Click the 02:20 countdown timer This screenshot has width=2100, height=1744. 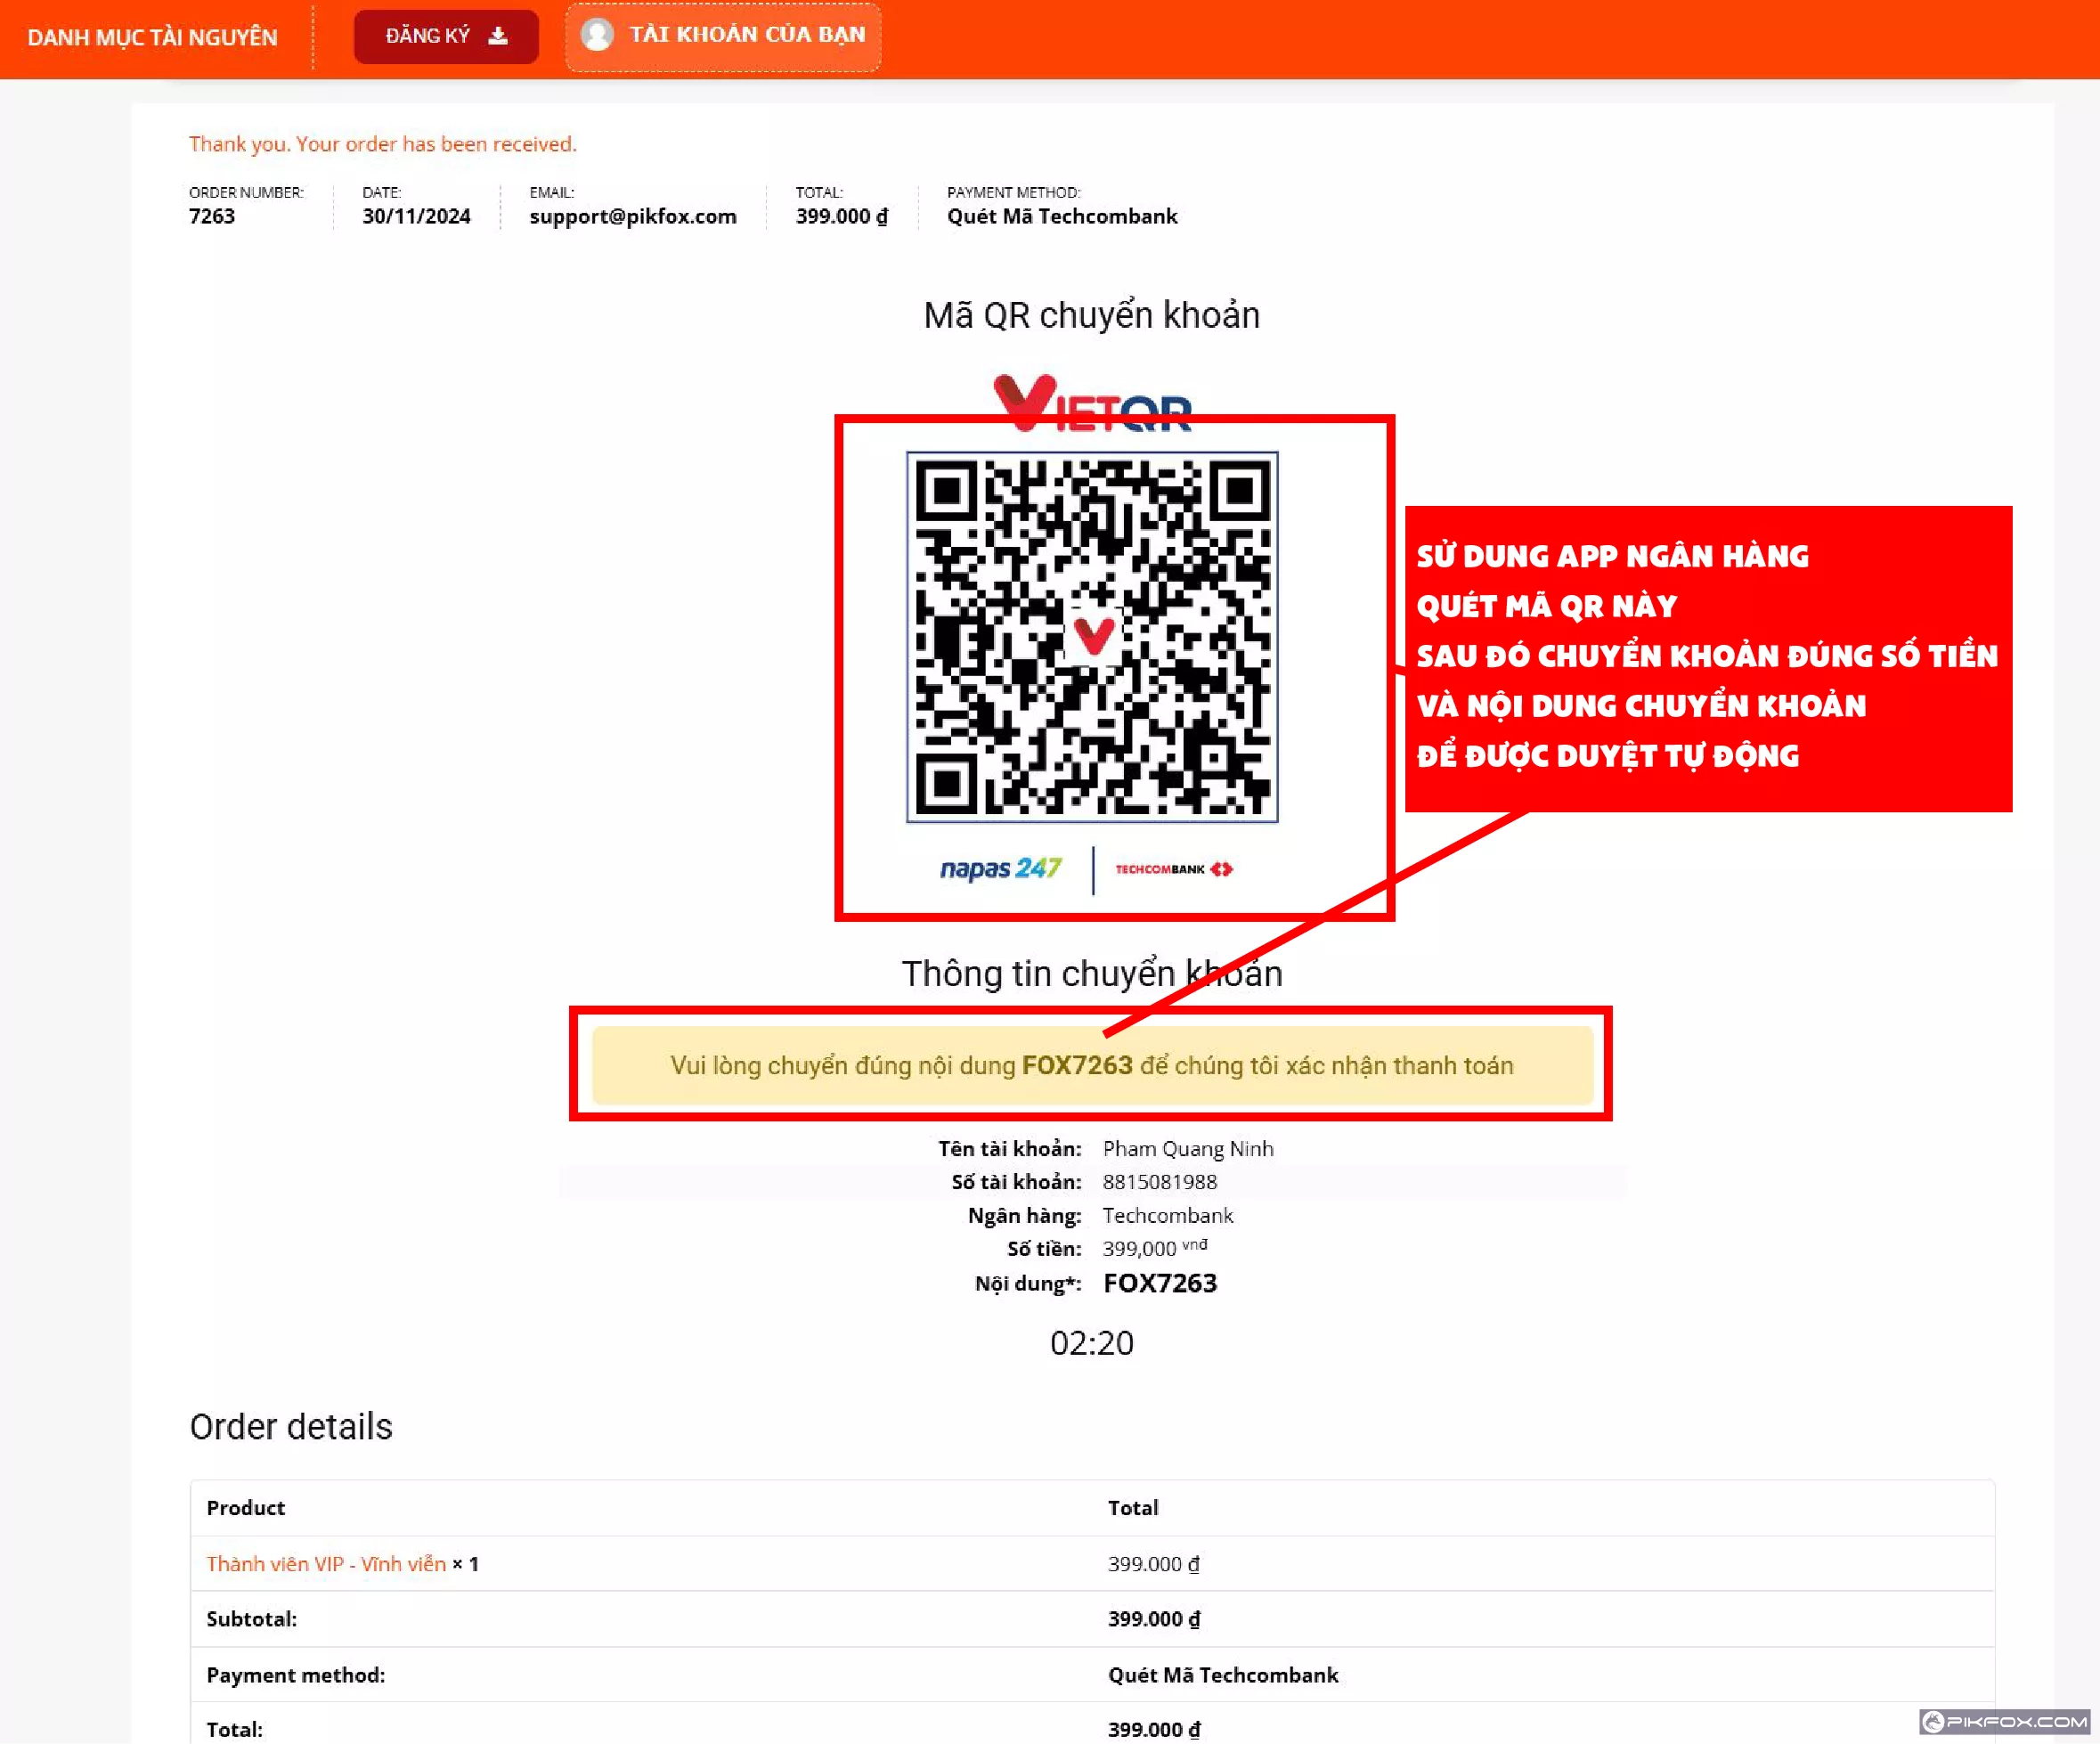[x=1092, y=1343]
